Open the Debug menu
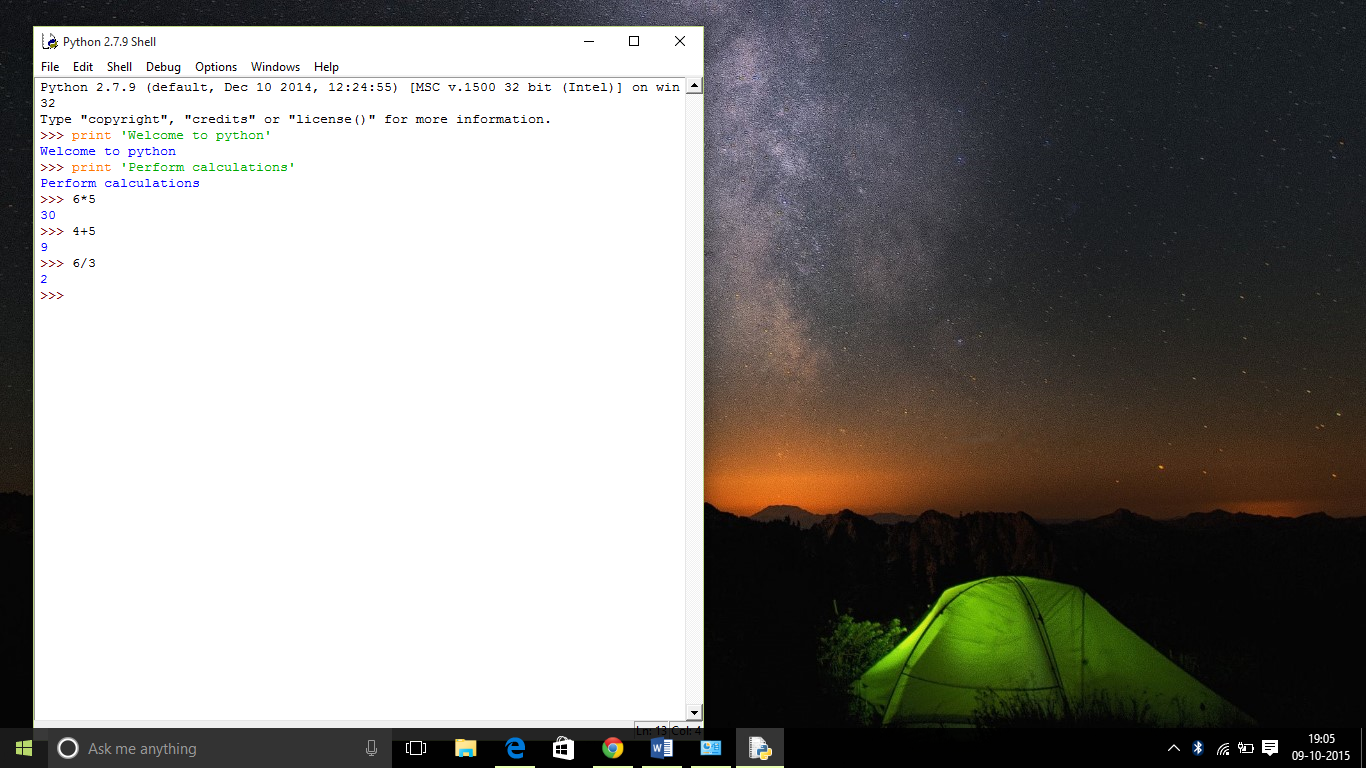This screenshot has height=768, width=1366. [163, 67]
